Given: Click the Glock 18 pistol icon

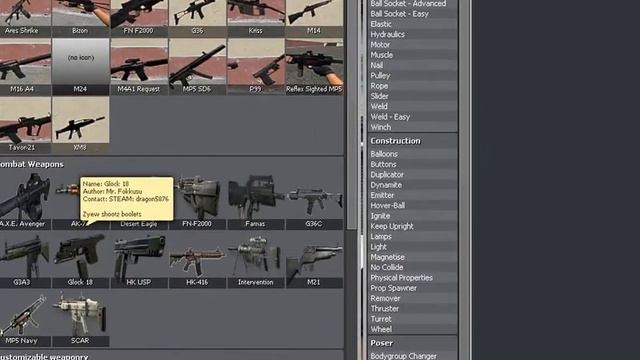Looking at the screenshot, I should click(x=80, y=260).
